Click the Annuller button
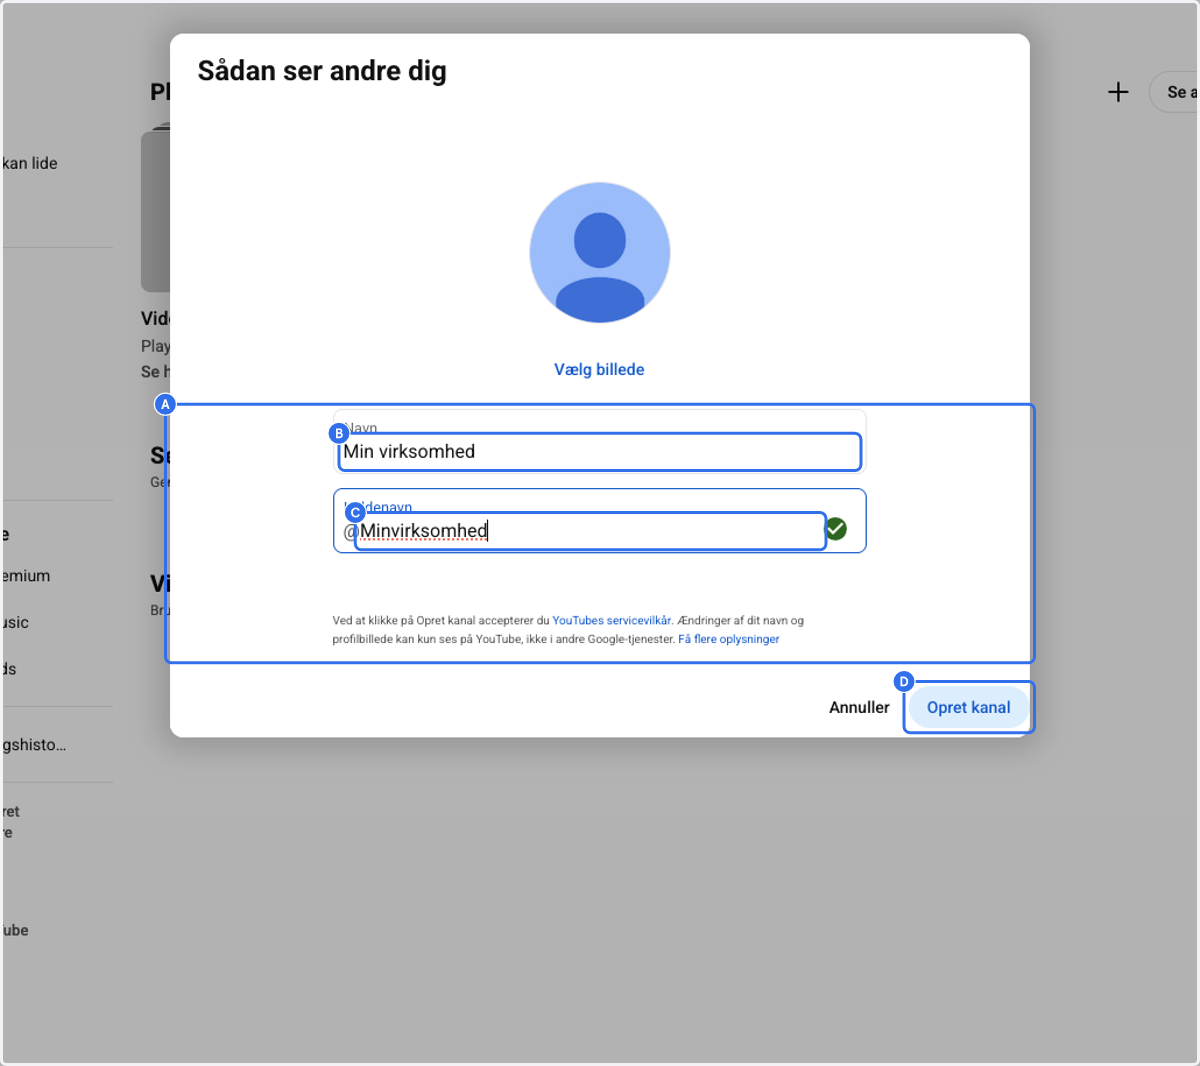1200x1066 pixels. click(859, 707)
